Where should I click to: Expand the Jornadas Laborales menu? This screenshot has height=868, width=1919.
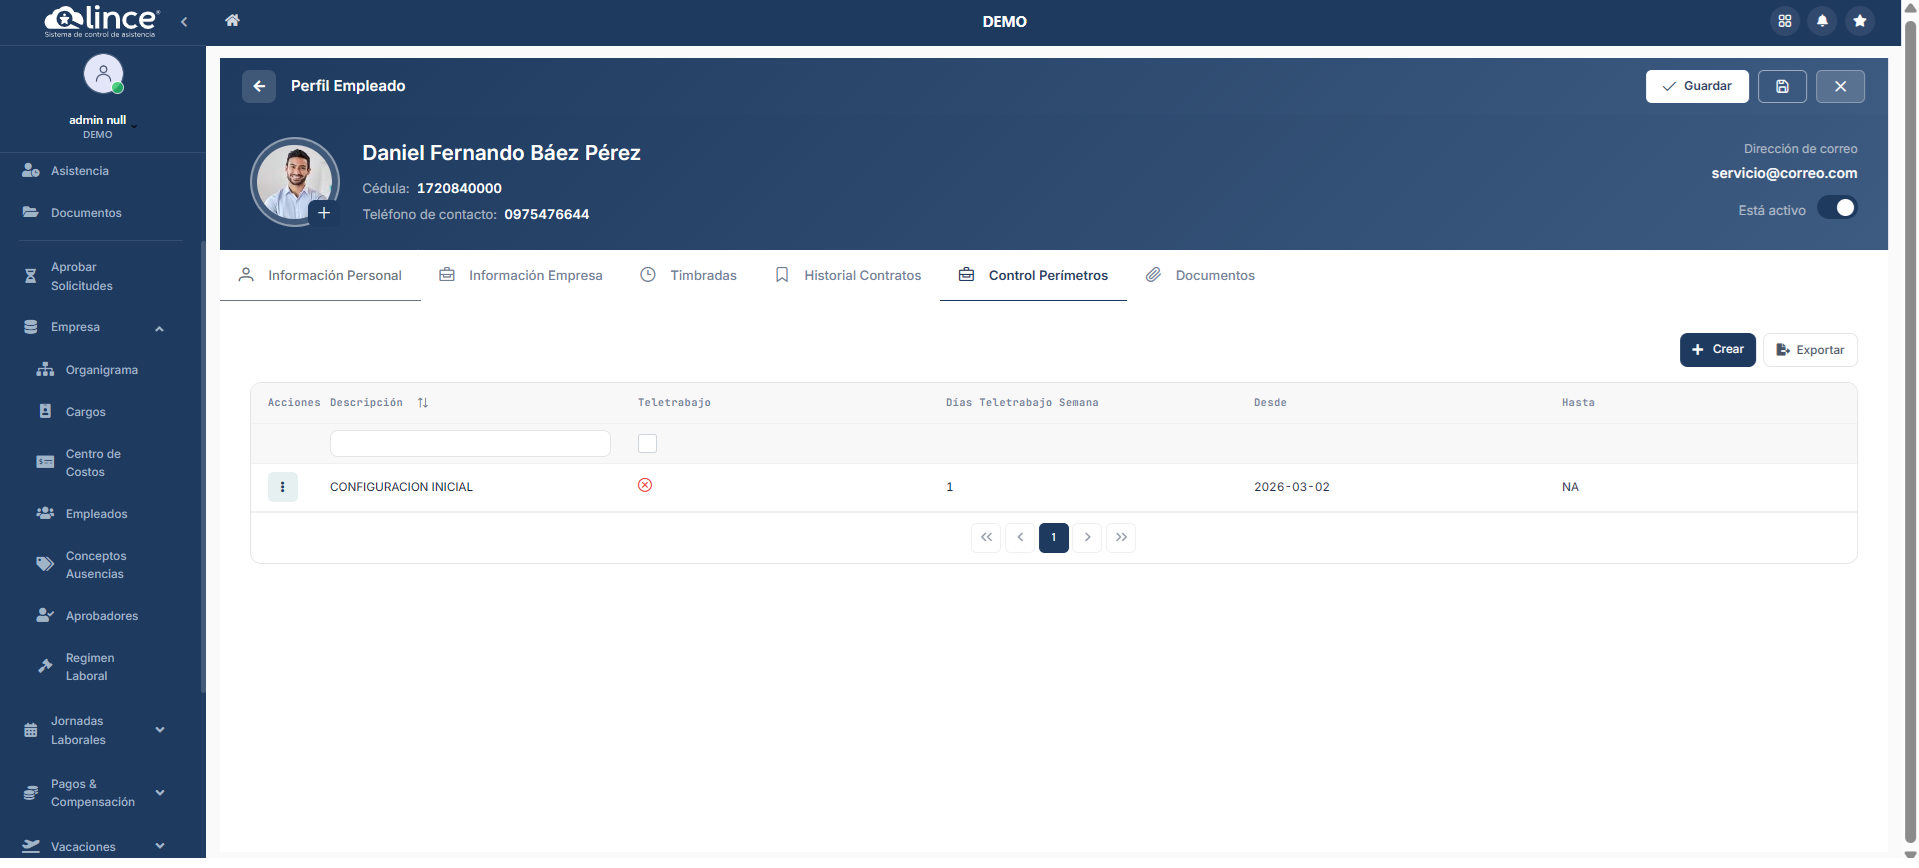click(160, 730)
